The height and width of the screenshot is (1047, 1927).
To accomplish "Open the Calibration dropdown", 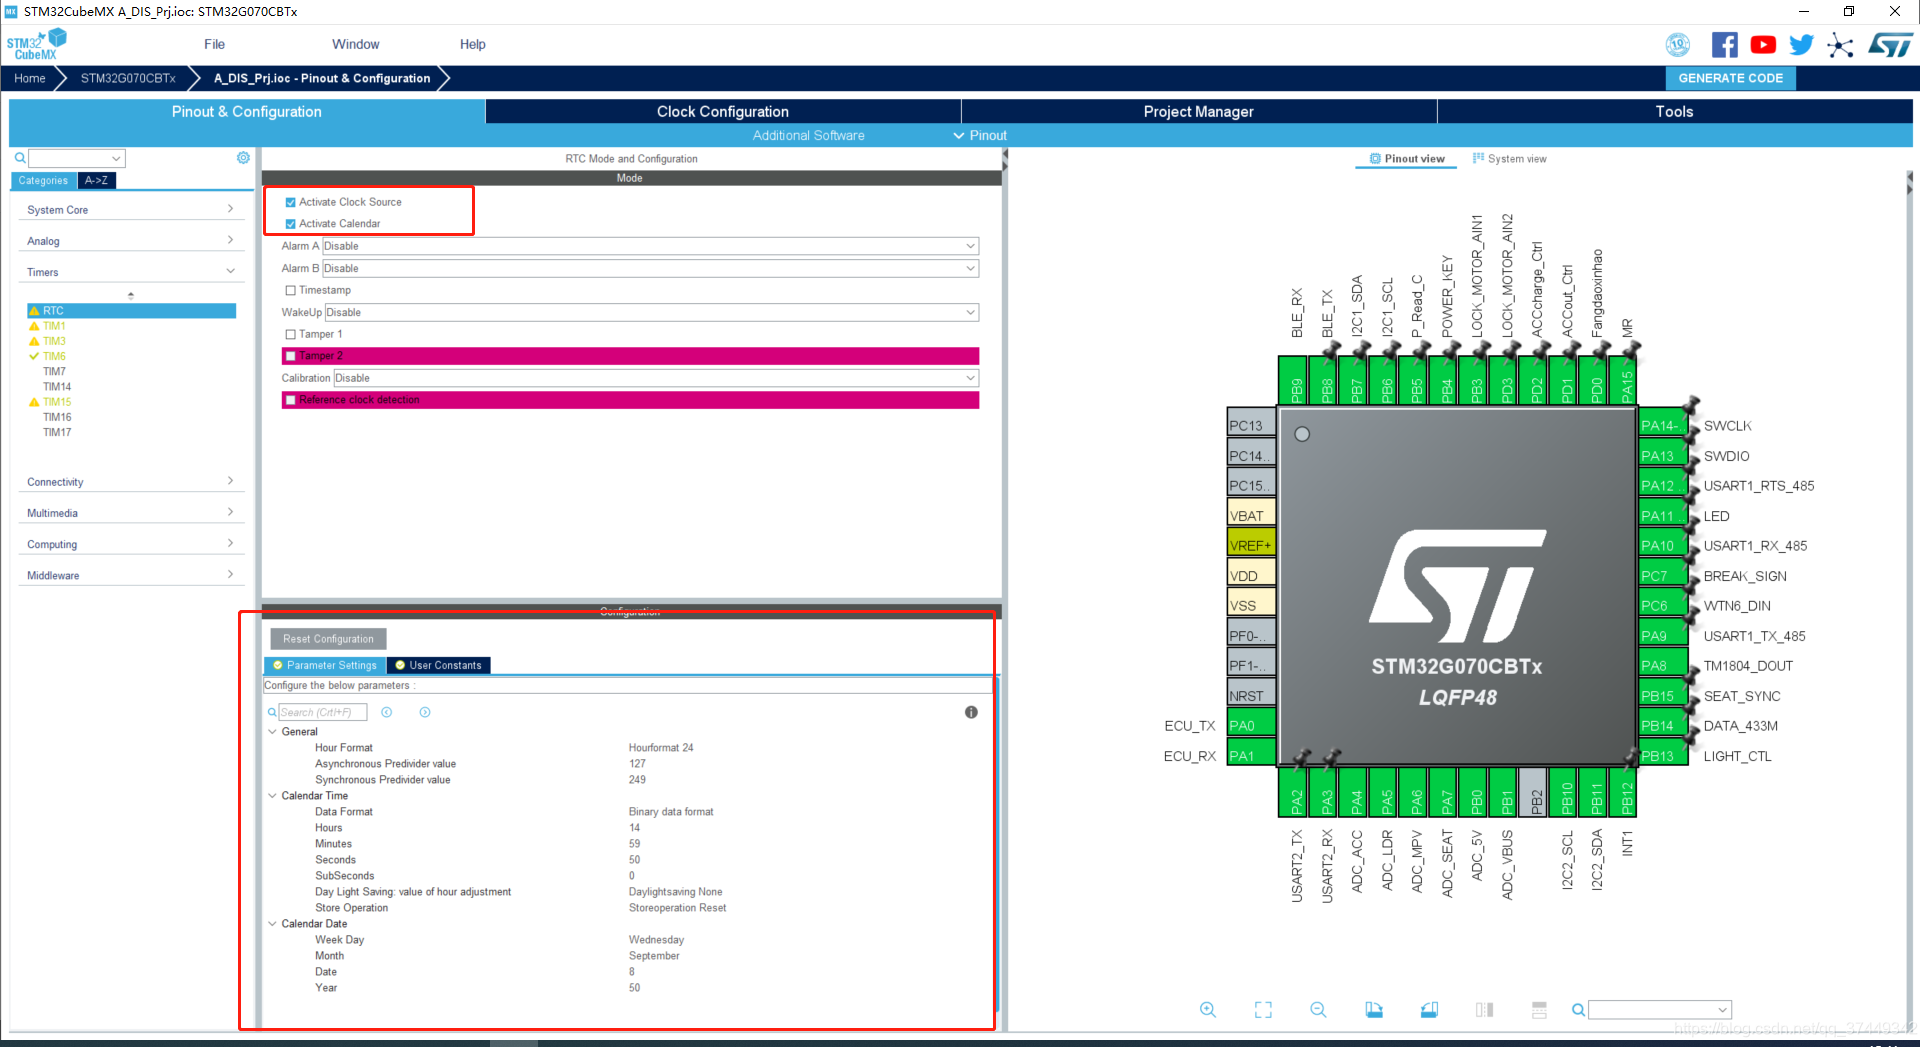I will 656,378.
